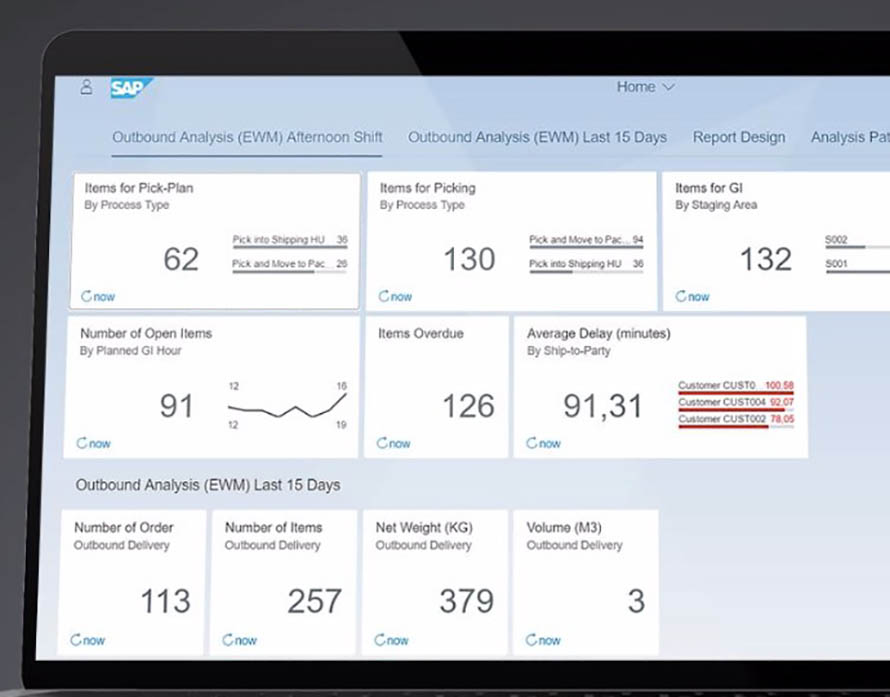
Task: Expand the Home dropdown chevron
Action: pyautogui.click(x=669, y=87)
